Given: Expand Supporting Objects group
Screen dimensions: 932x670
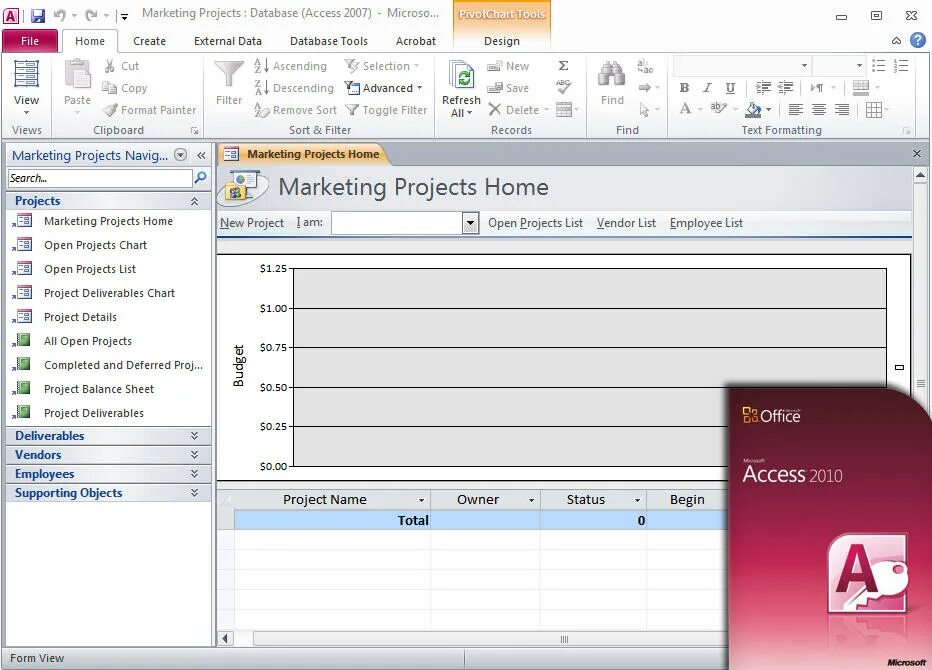Looking at the screenshot, I should click(194, 493).
